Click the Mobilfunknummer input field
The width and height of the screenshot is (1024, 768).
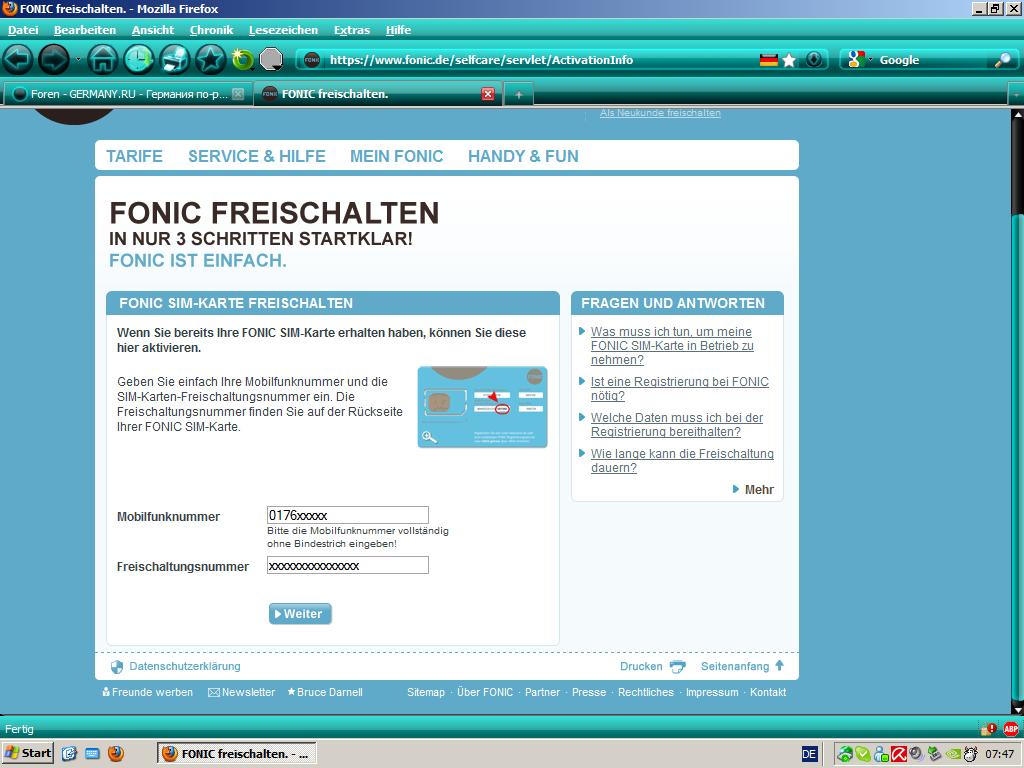(348, 515)
